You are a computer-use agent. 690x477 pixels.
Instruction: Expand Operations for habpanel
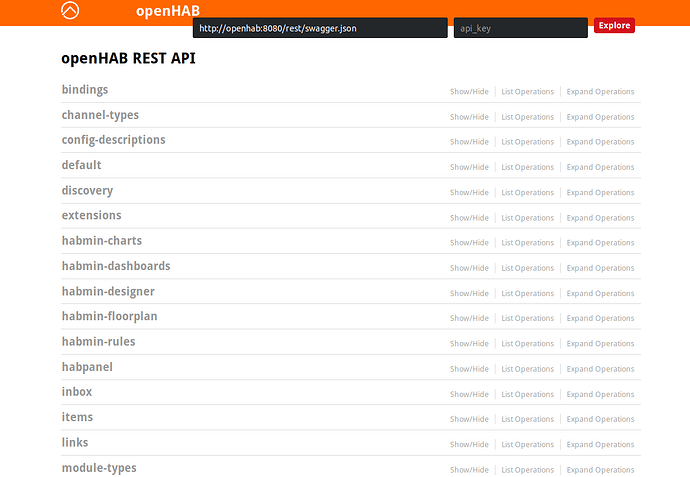[x=600, y=369]
